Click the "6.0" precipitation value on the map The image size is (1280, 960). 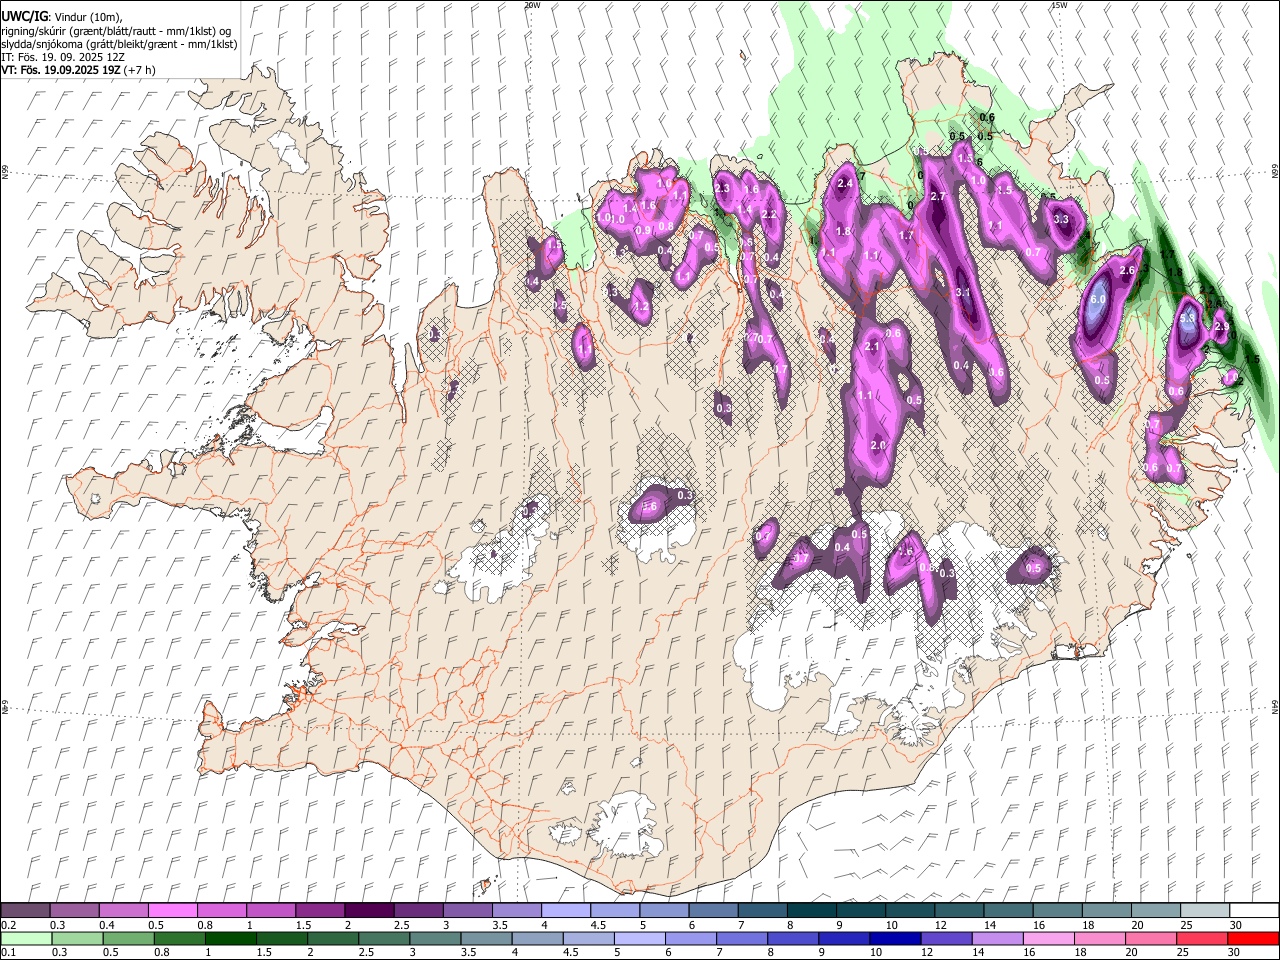[x=1097, y=299]
